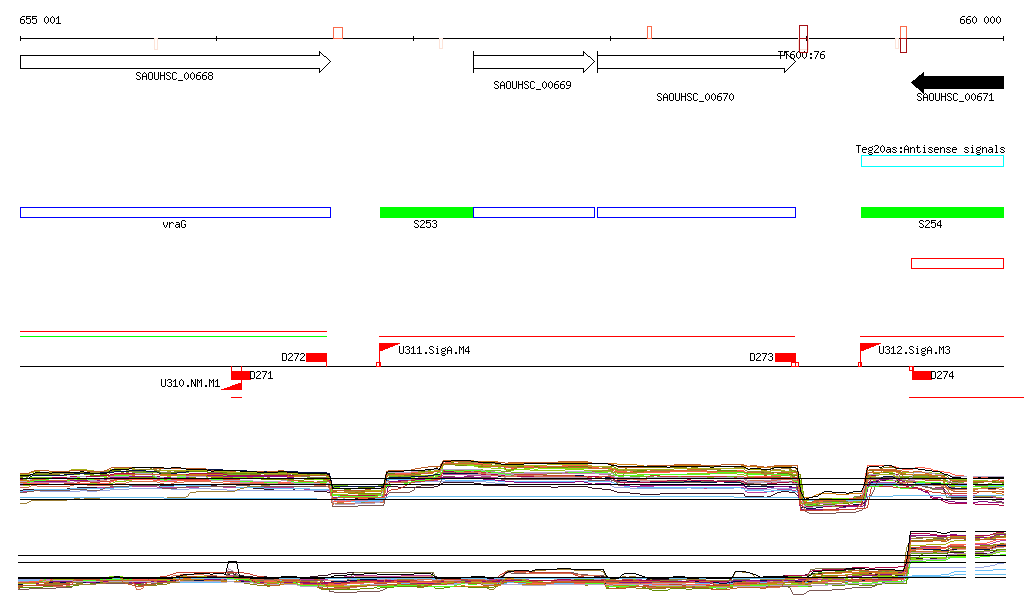Click the SAOUHSC_00668 label text
The height and width of the screenshot is (611, 1024).
[x=174, y=76]
